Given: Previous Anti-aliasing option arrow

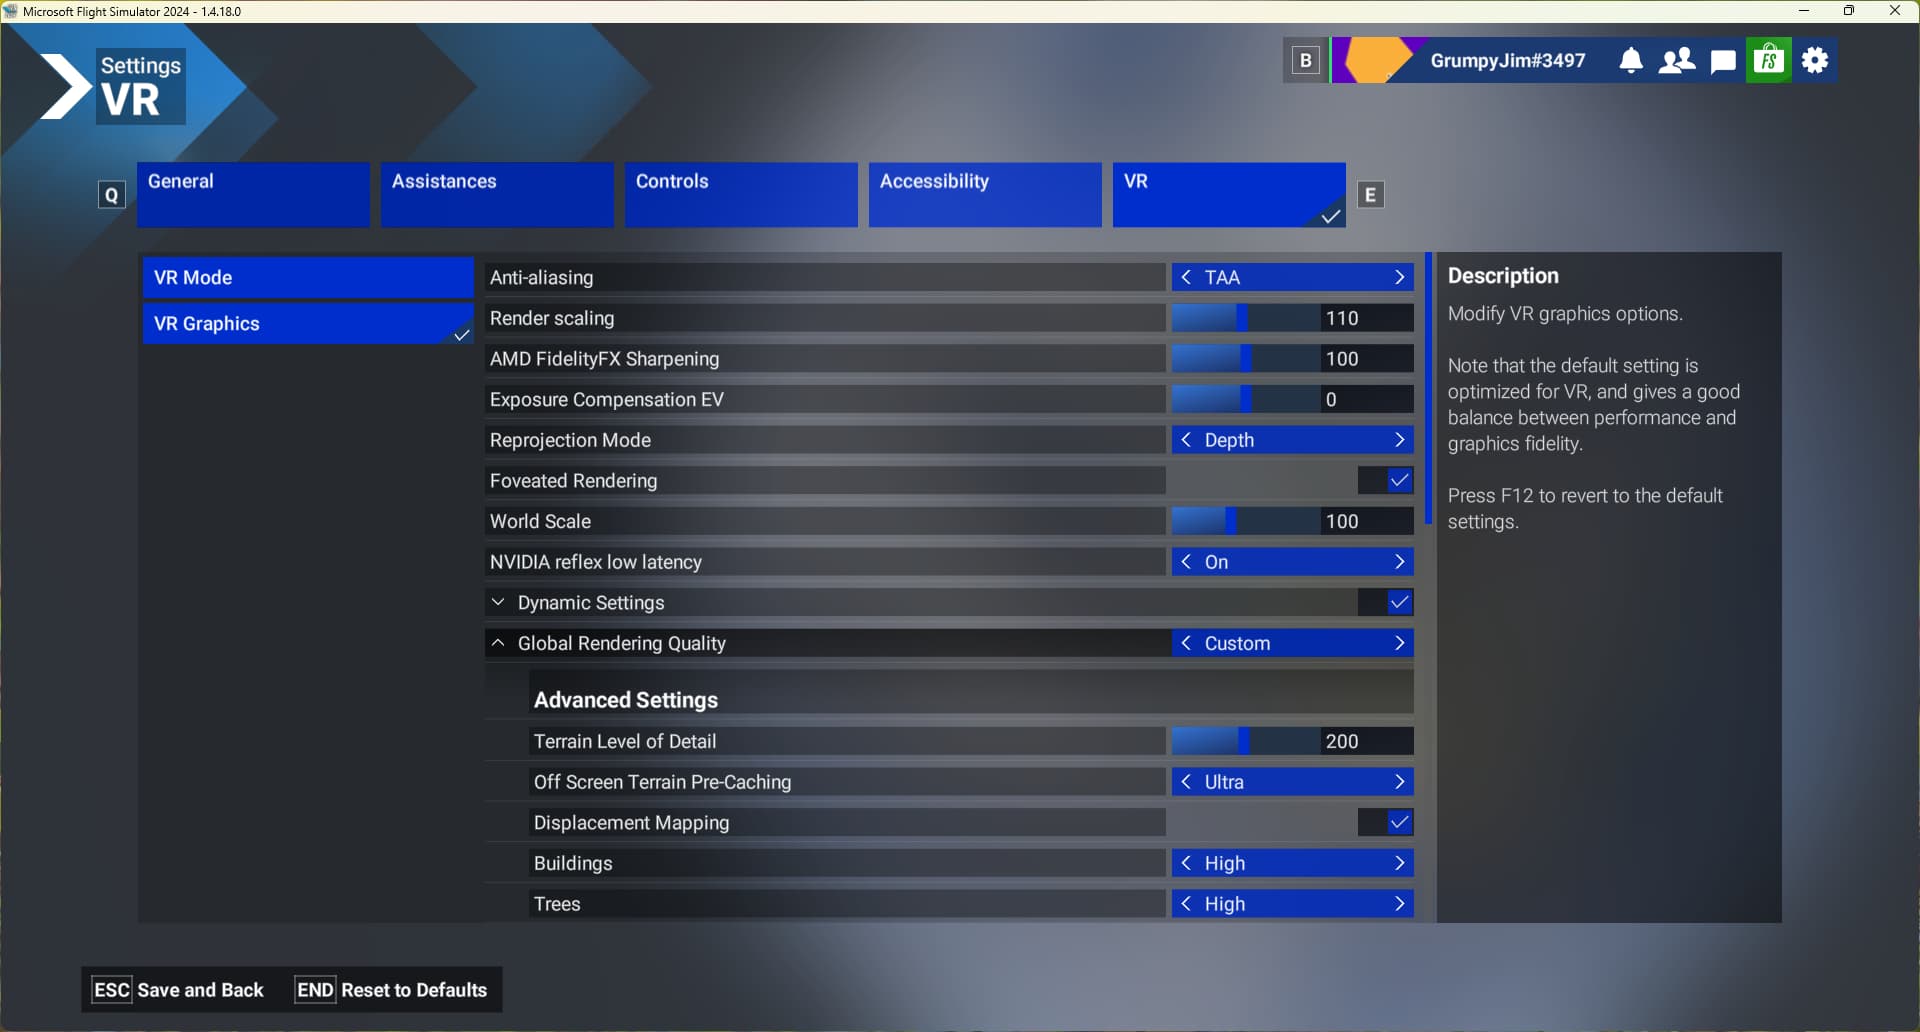Looking at the screenshot, I should point(1186,278).
